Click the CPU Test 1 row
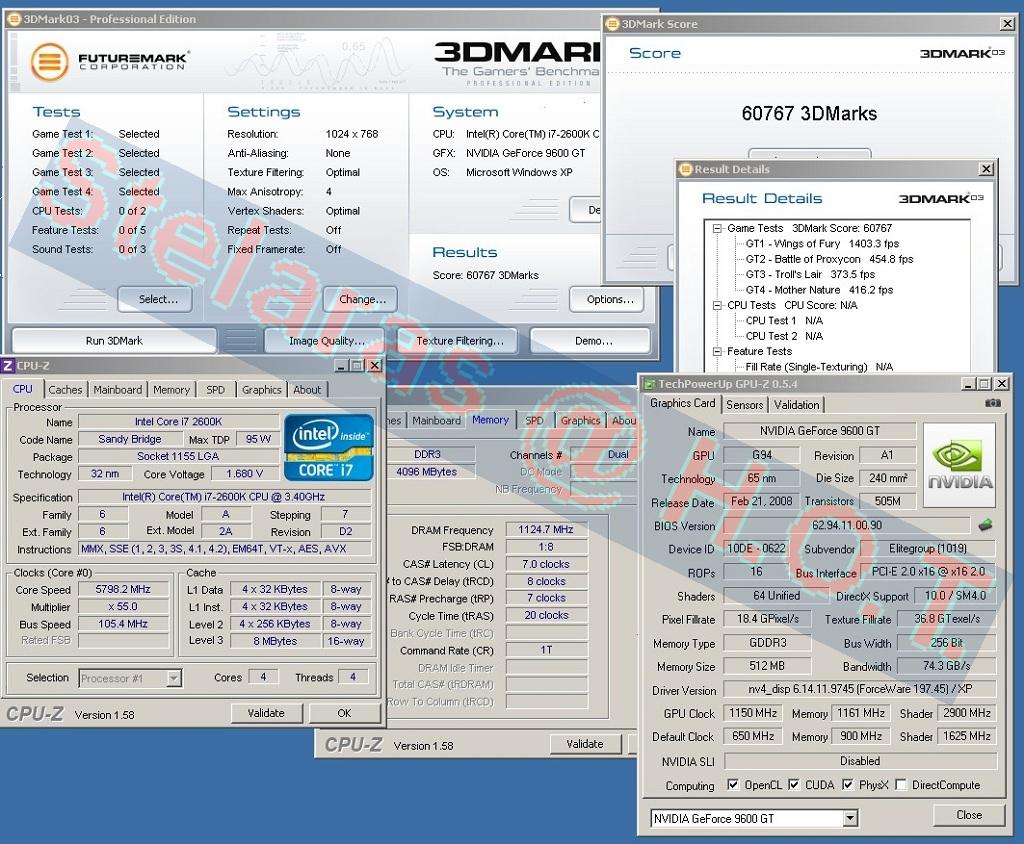The image size is (1024, 844). [x=784, y=321]
